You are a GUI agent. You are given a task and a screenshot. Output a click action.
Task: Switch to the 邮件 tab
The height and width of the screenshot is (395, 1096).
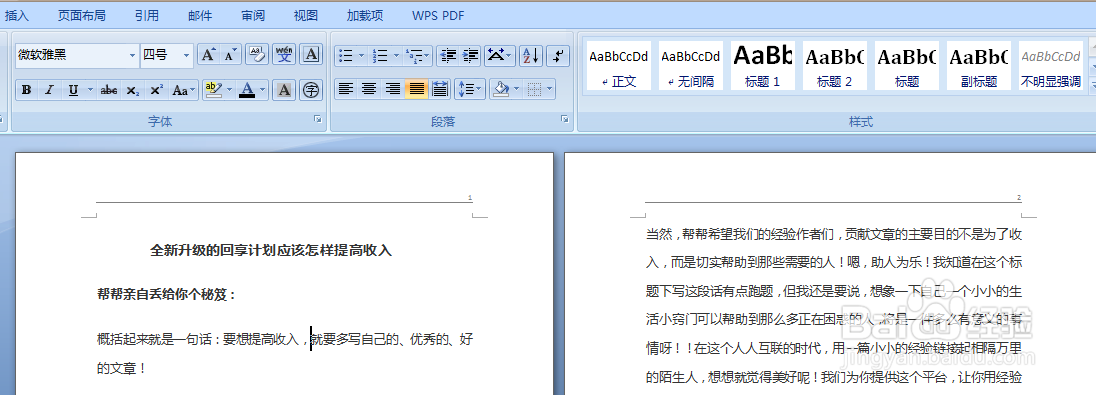(200, 15)
